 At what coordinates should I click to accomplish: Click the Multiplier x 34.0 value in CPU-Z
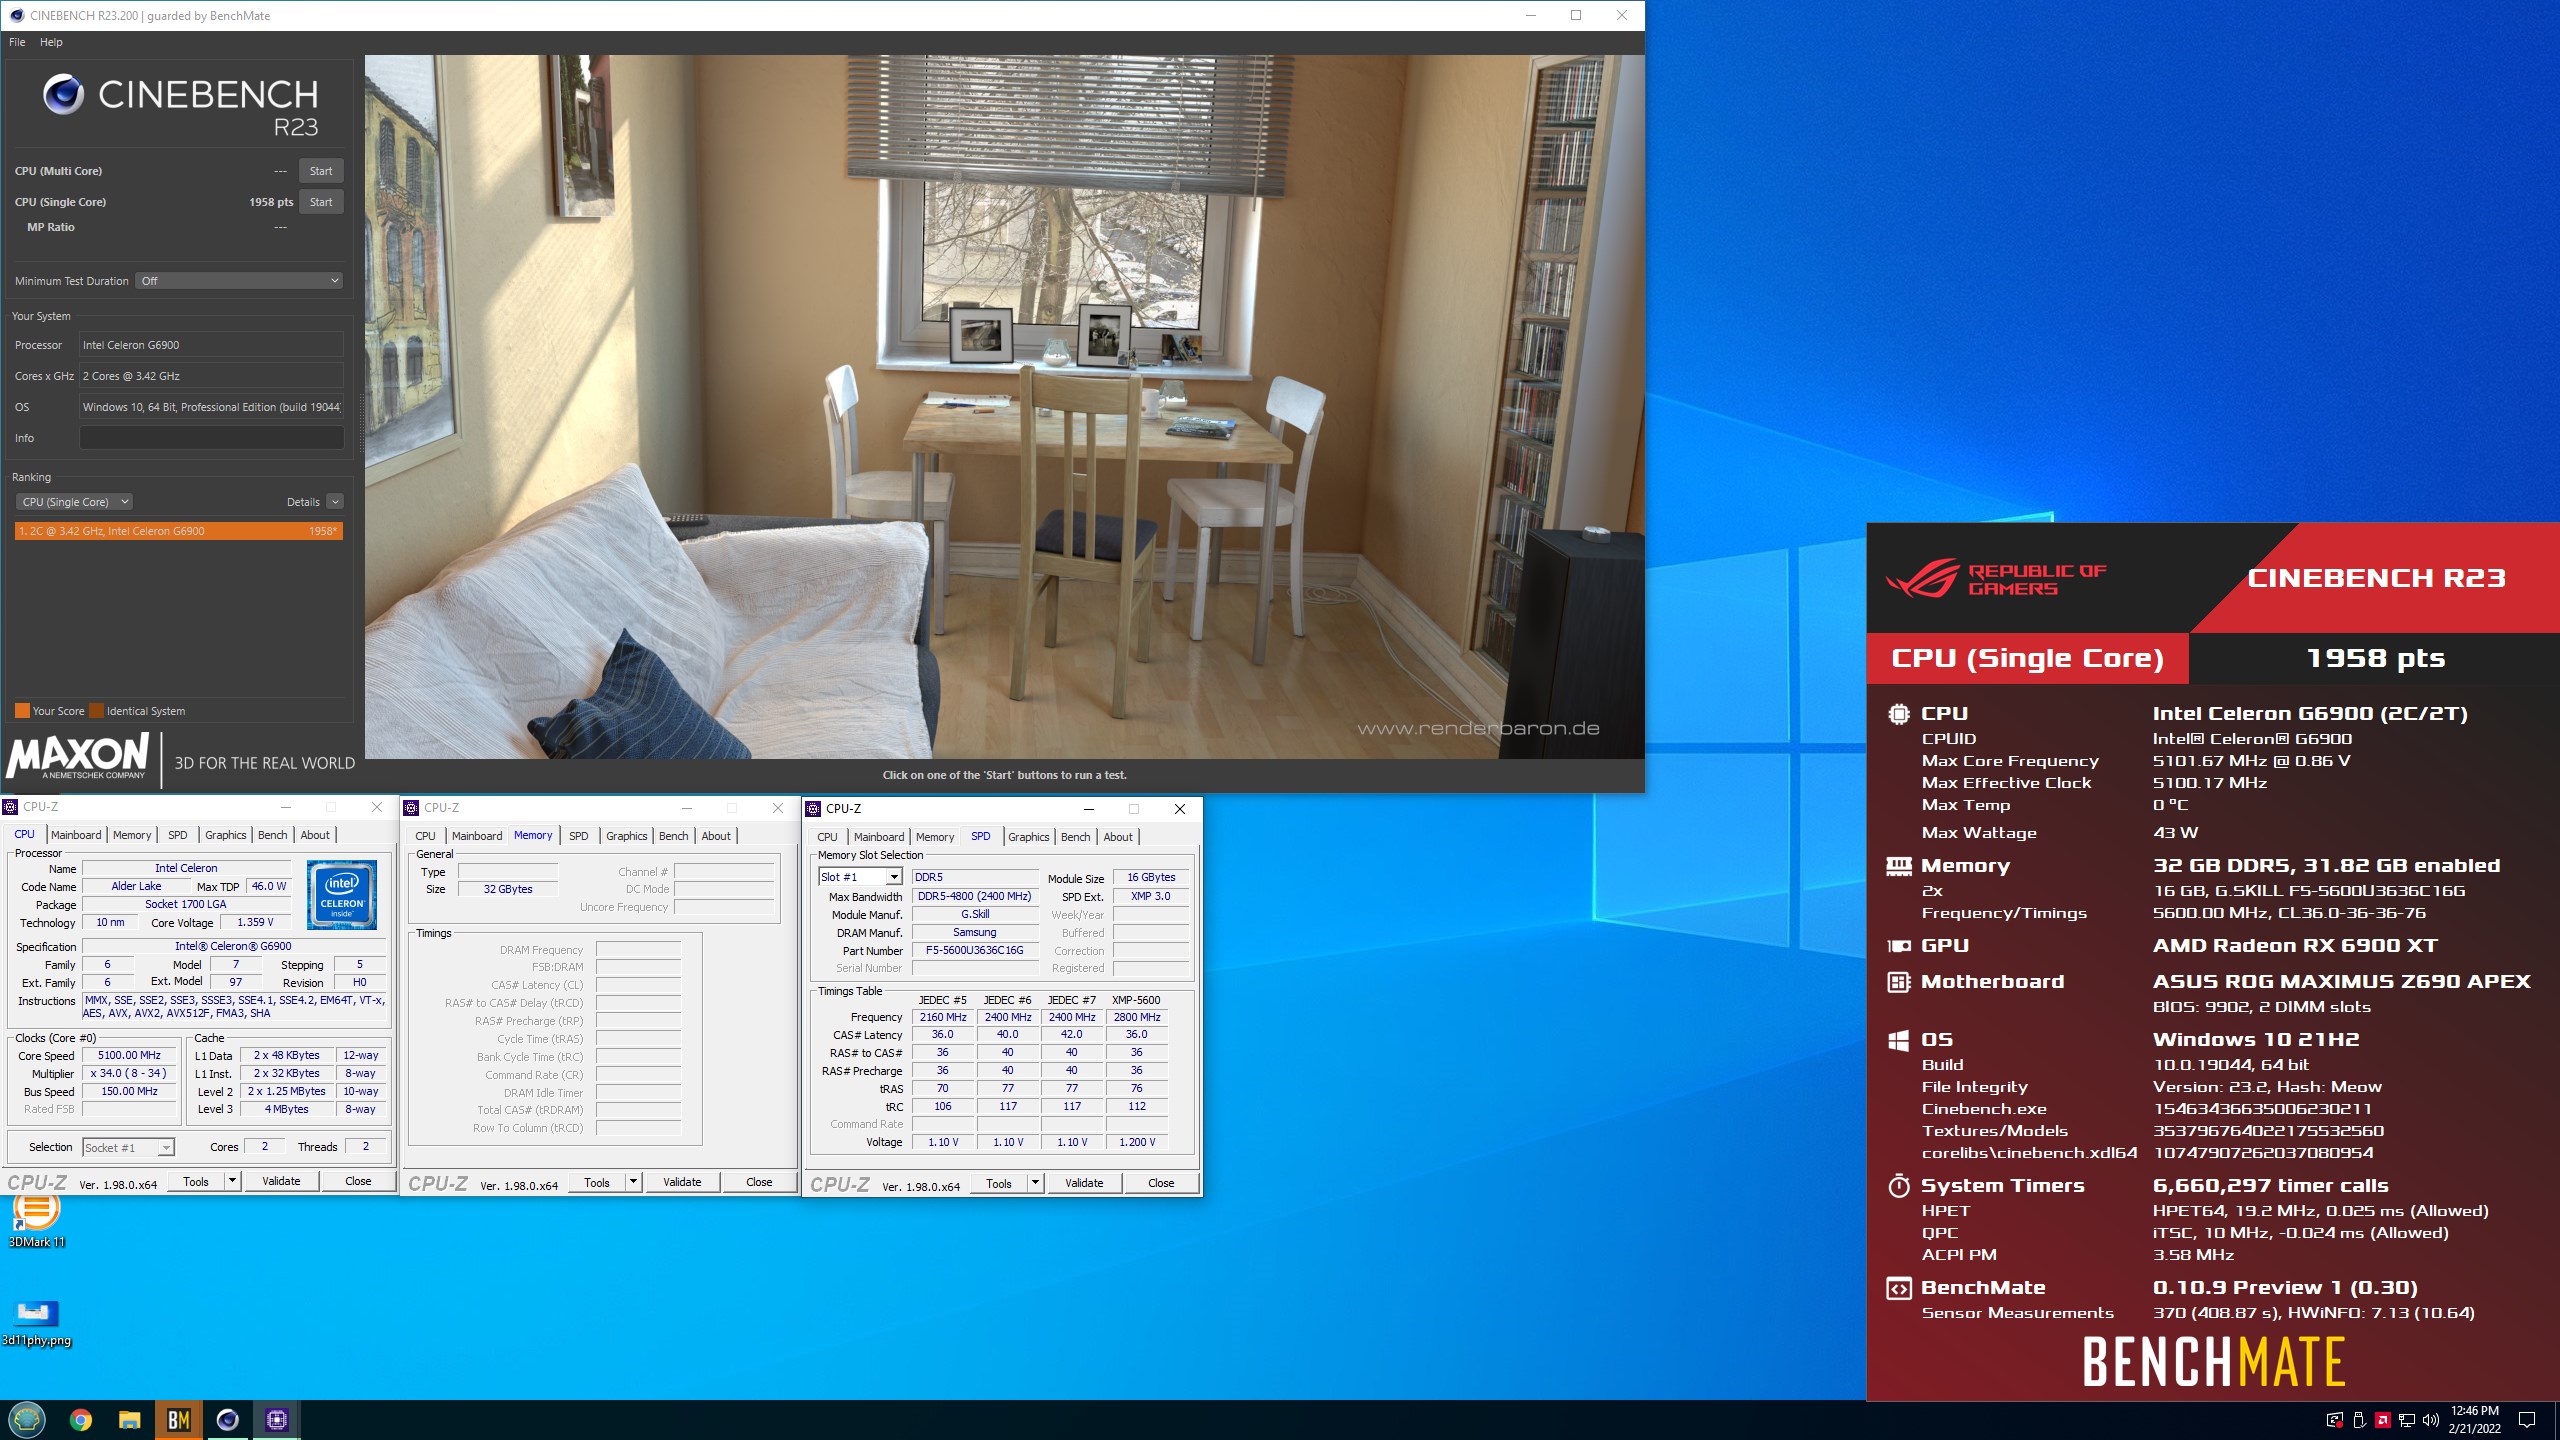[130, 1073]
